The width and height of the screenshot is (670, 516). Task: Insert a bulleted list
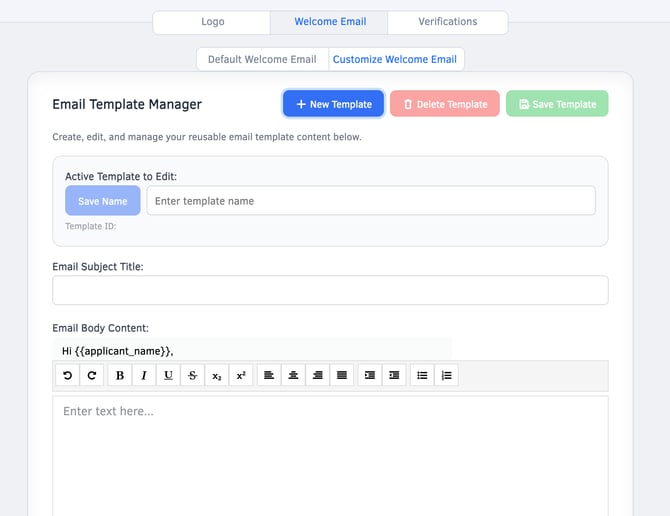(422, 375)
